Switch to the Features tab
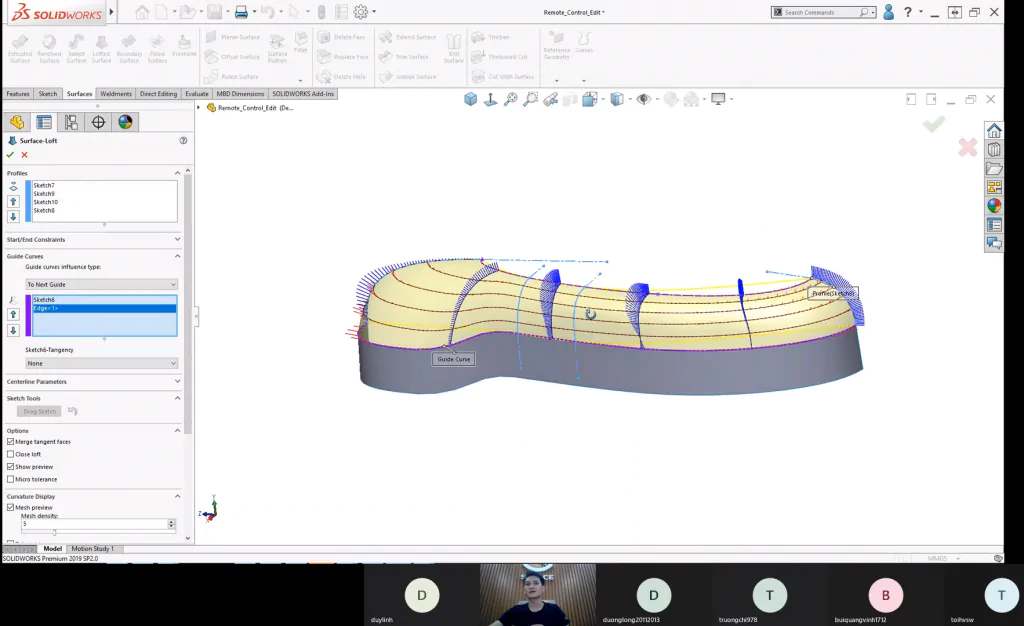The width and height of the screenshot is (1024, 626). pyautogui.click(x=18, y=94)
